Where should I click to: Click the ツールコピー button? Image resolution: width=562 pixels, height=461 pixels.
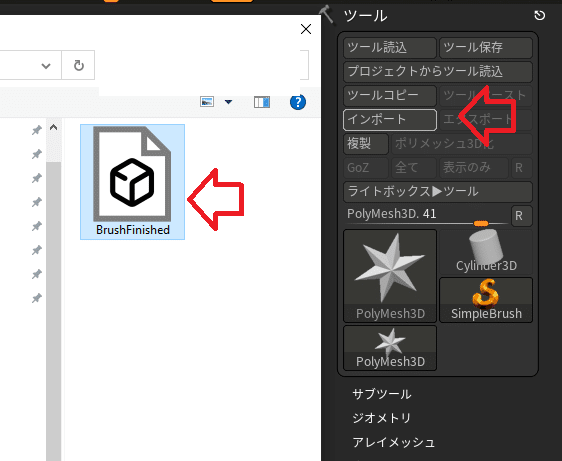(x=390, y=96)
